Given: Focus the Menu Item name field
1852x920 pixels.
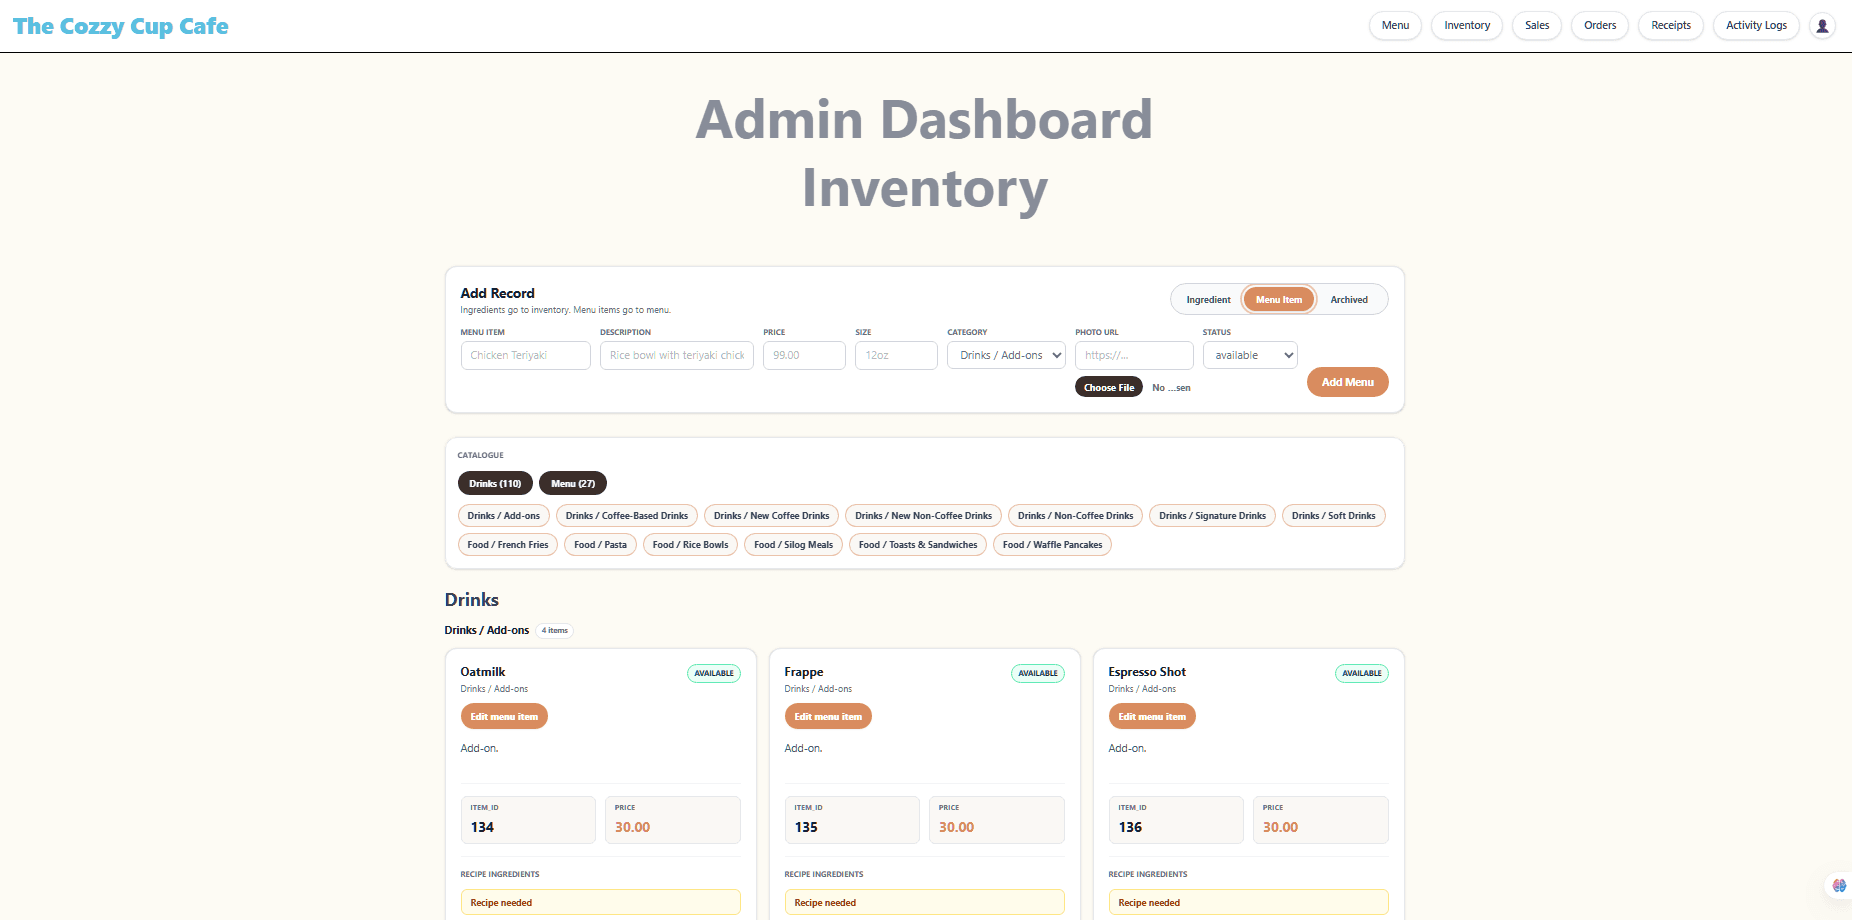Looking at the screenshot, I should coord(526,356).
